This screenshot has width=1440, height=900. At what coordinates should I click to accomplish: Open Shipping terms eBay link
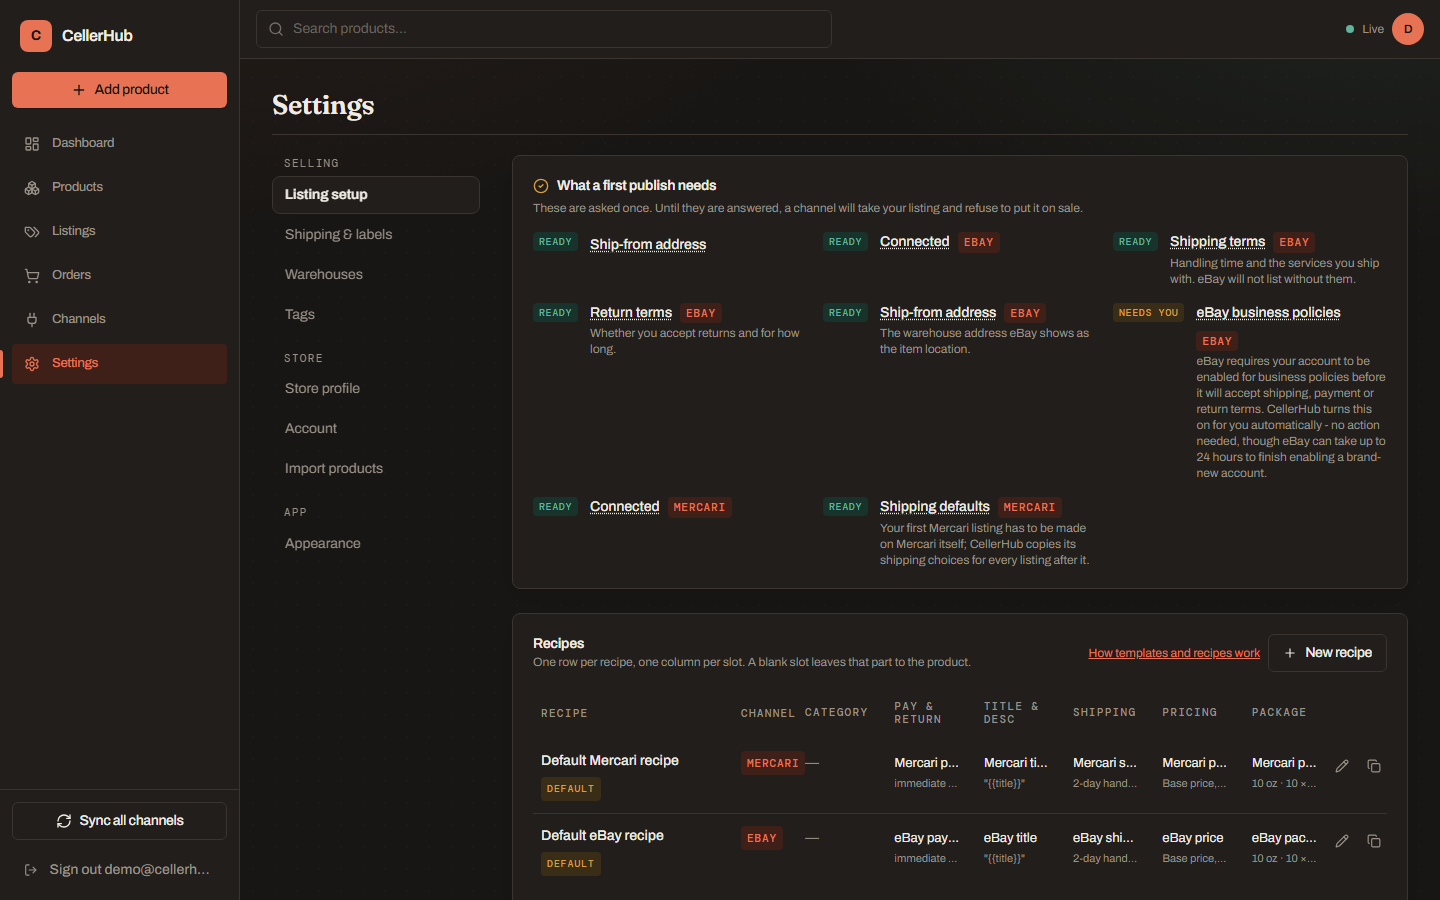[1217, 242]
